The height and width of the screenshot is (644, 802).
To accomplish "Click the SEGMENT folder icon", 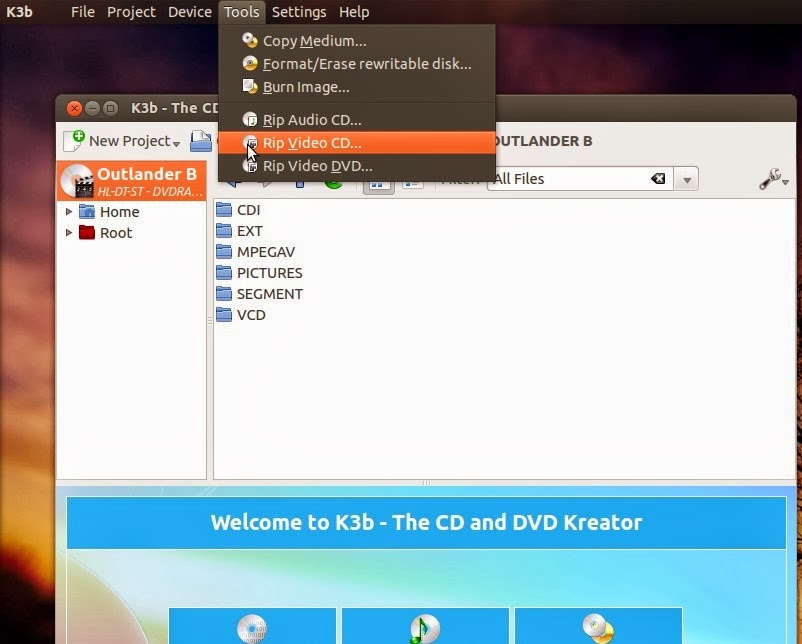I will click(224, 293).
